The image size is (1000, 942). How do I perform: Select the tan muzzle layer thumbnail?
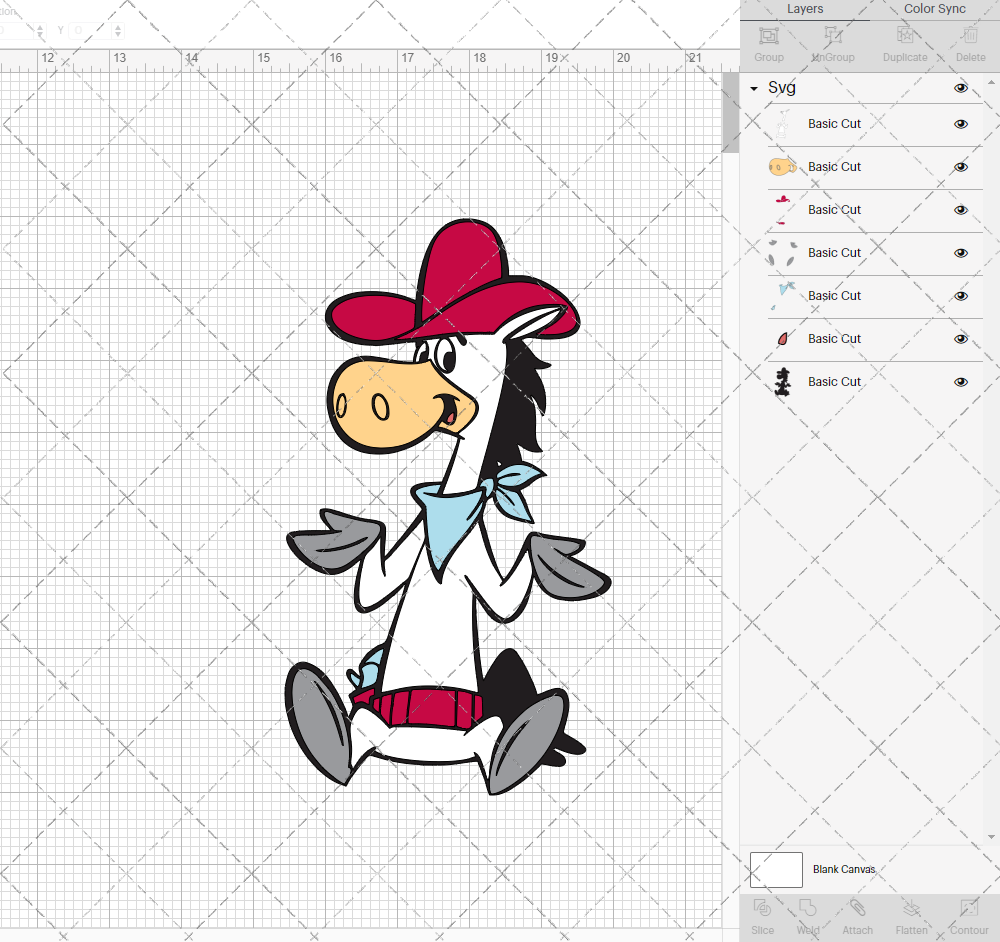pyautogui.click(x=783, y=167)
